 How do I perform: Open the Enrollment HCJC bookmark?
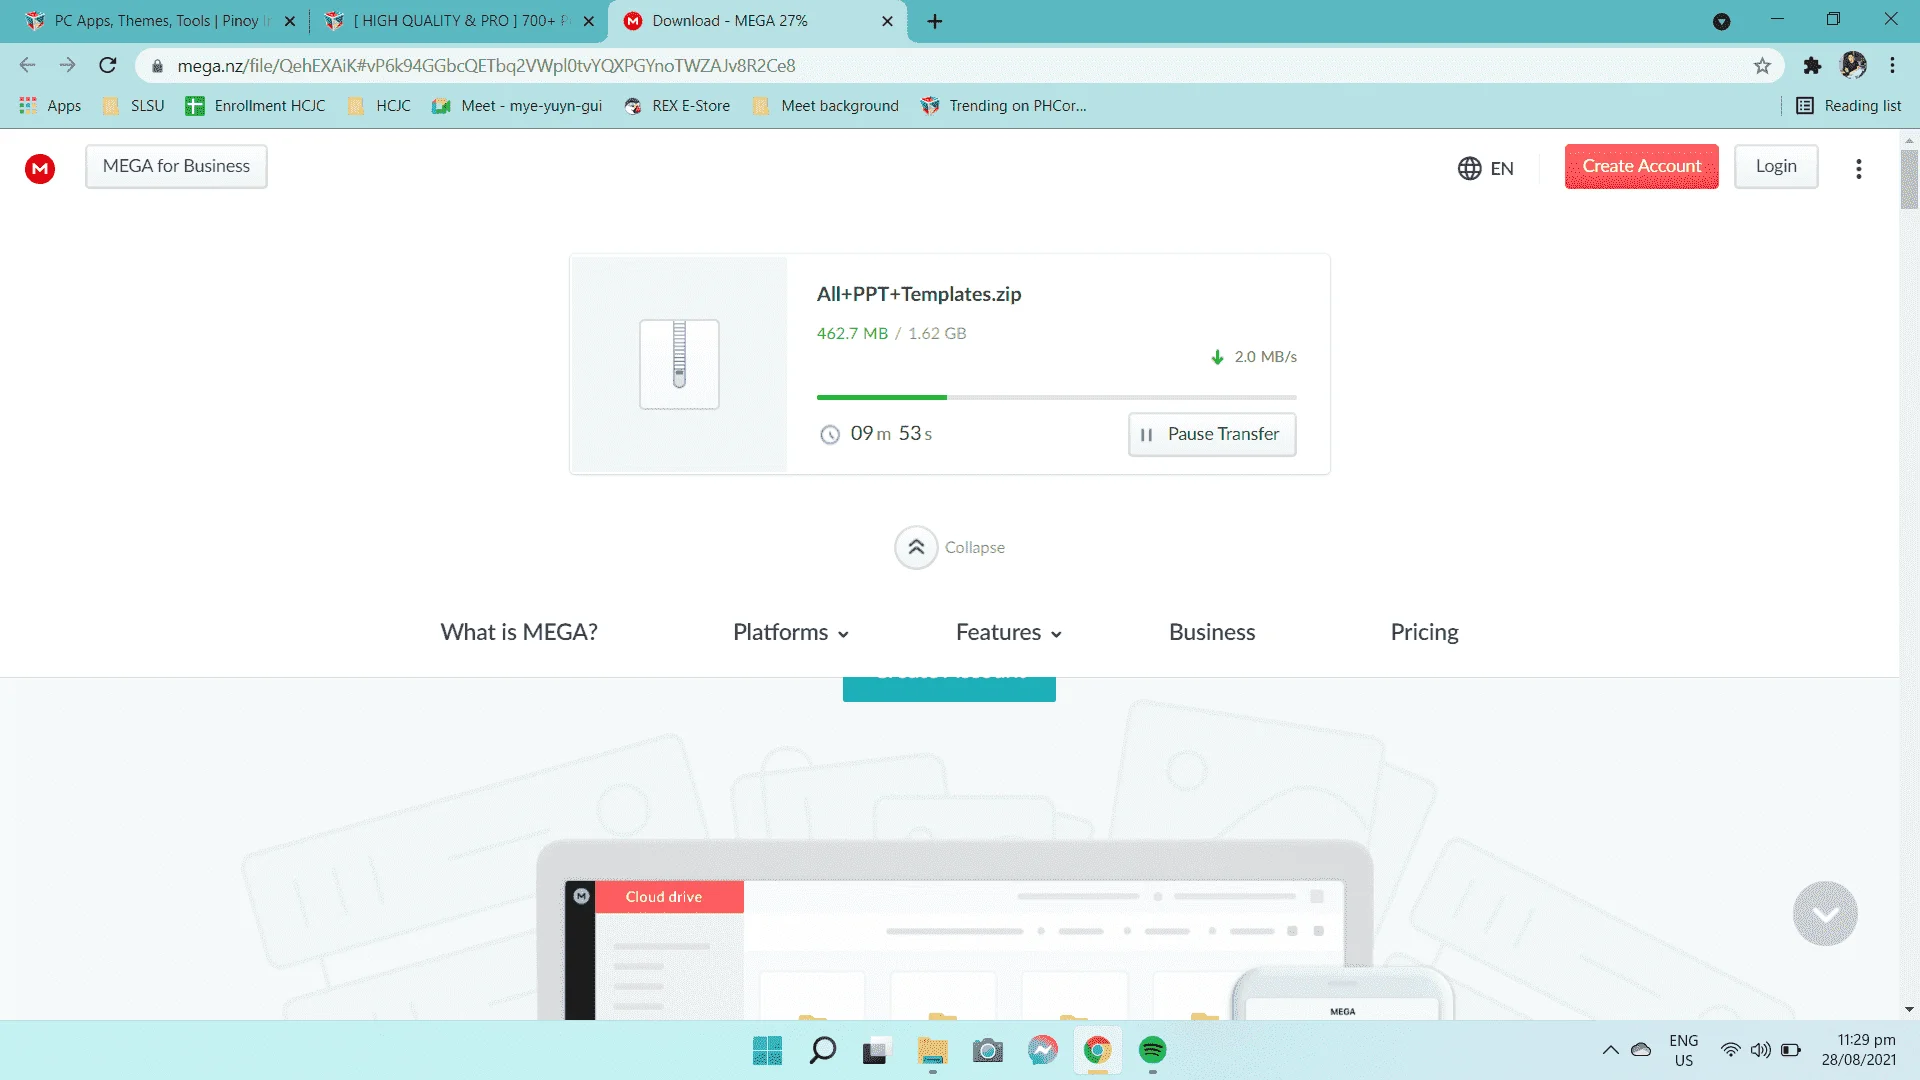click(255, 106)
